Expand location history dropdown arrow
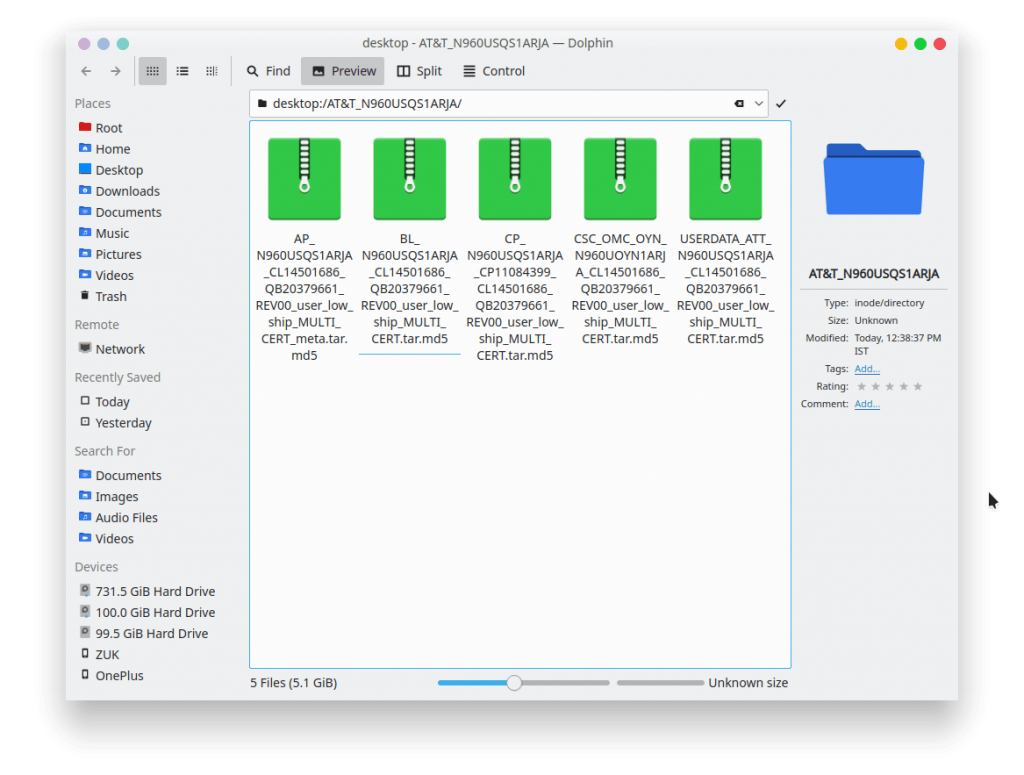Image resolution: width=1024 pixels, height=775 pixels. click(758, 104)
